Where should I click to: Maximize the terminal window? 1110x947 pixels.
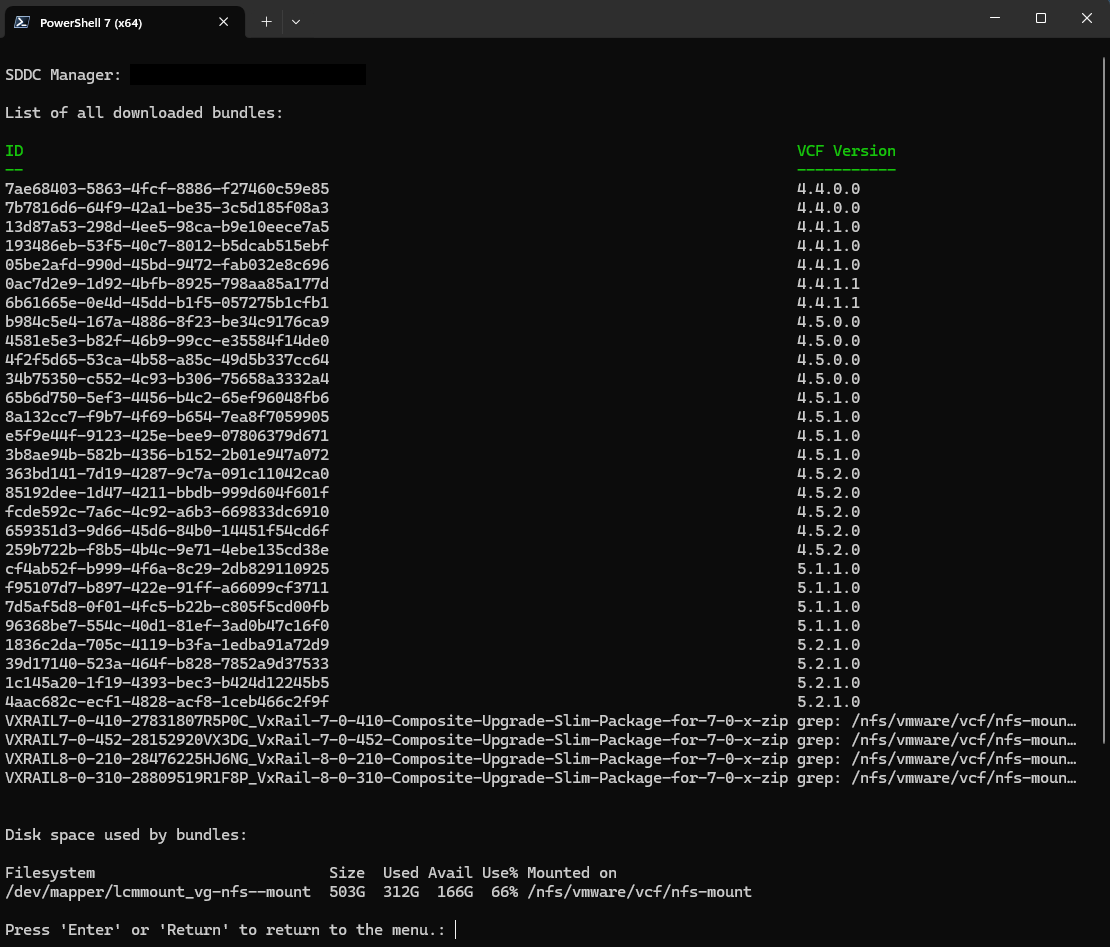[x=1041, y=18]
